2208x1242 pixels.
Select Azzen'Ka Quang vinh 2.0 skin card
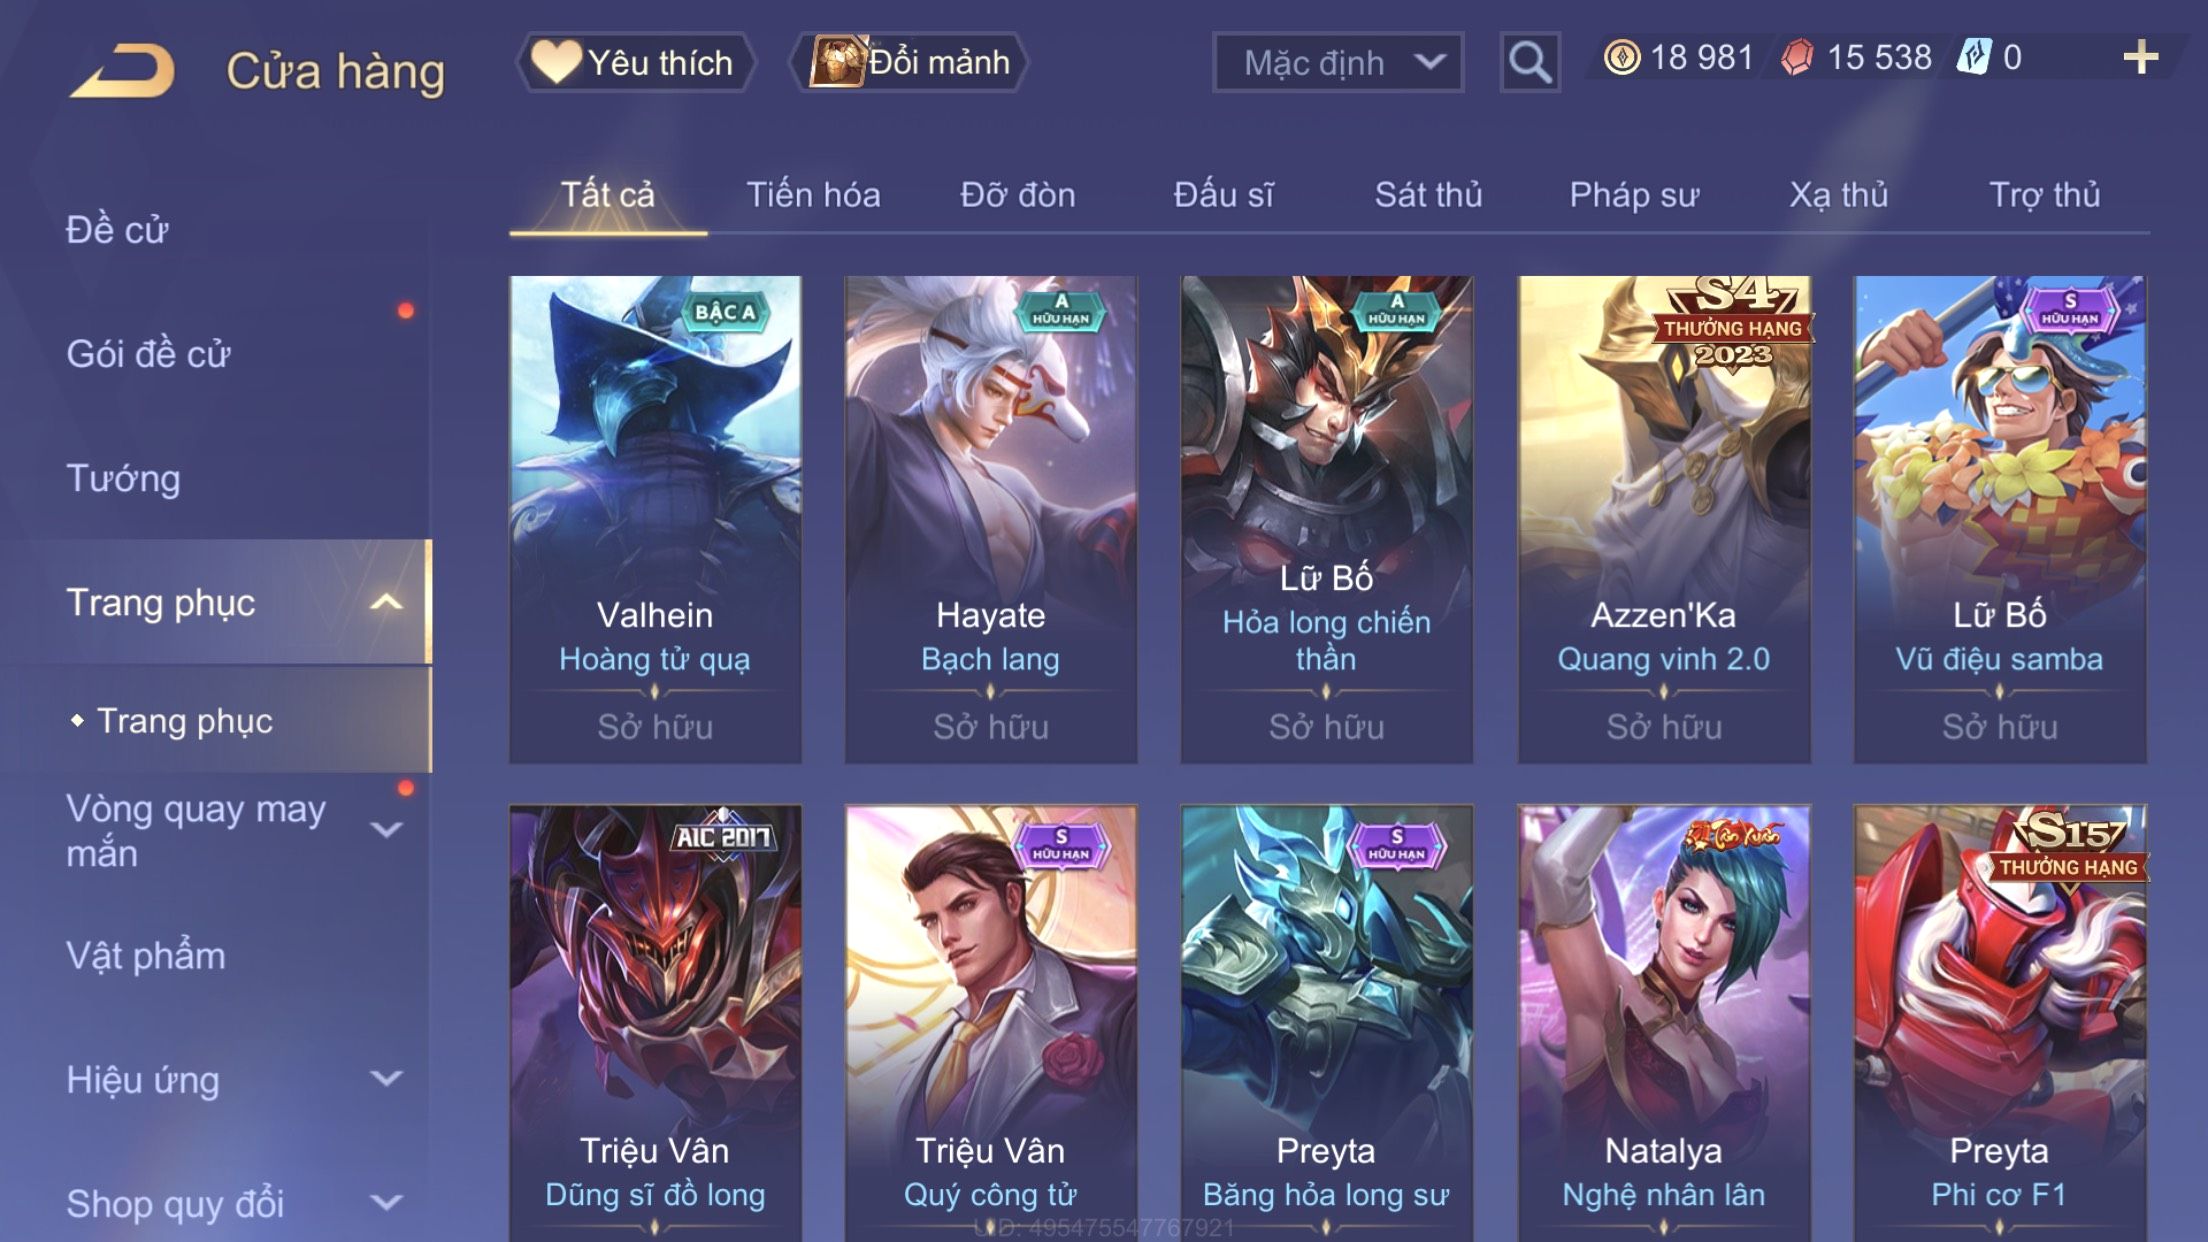click(x=1664, y=520)
